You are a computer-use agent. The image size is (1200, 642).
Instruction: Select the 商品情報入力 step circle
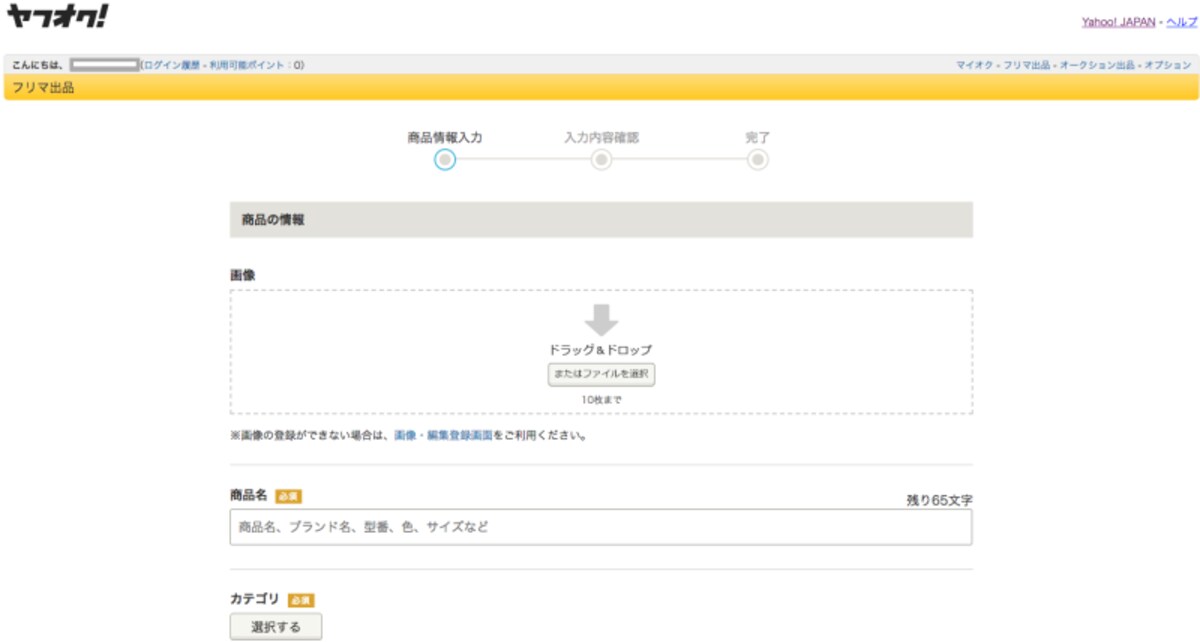(x=445, y=160)
